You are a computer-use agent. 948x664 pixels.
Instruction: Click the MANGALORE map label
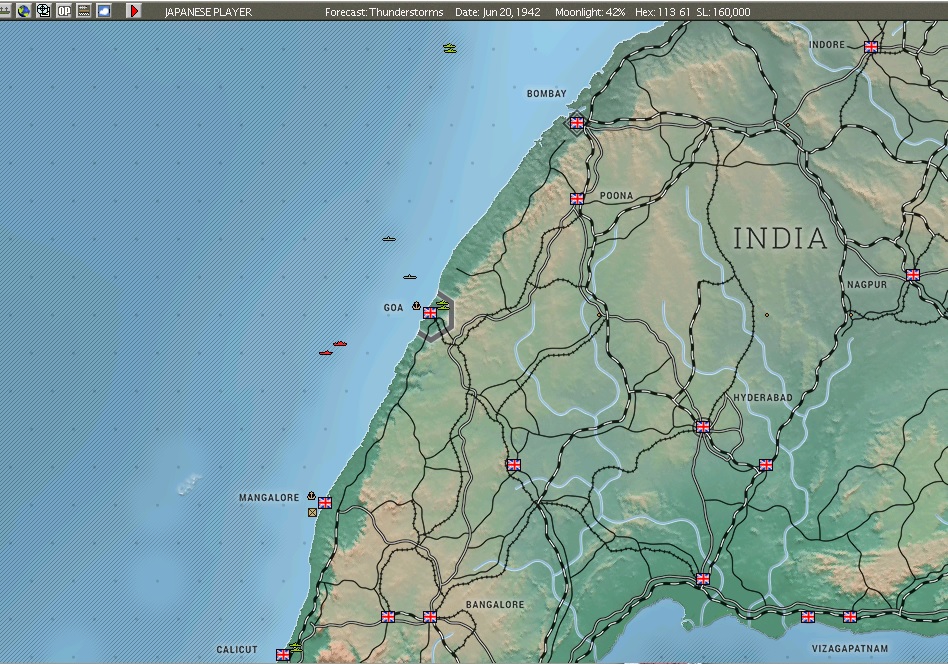[269, 498]
